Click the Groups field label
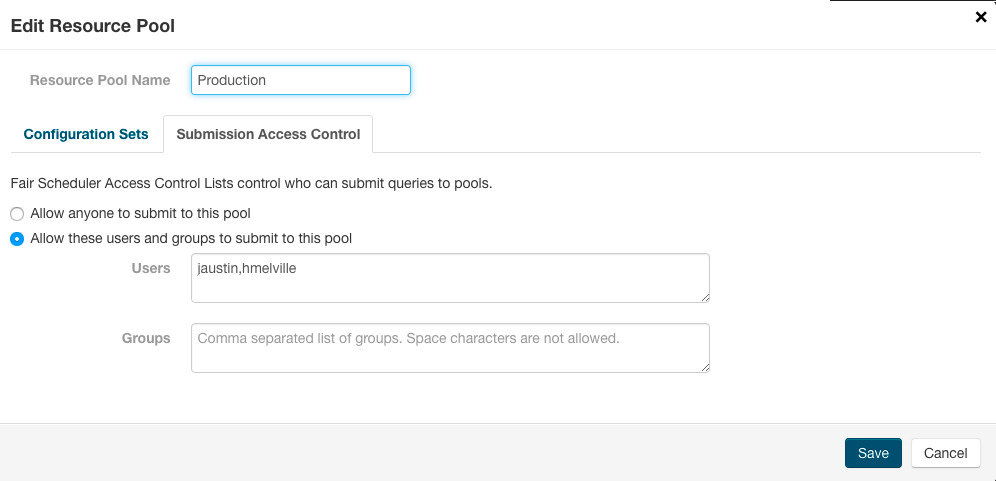 [x=146, y=338]
